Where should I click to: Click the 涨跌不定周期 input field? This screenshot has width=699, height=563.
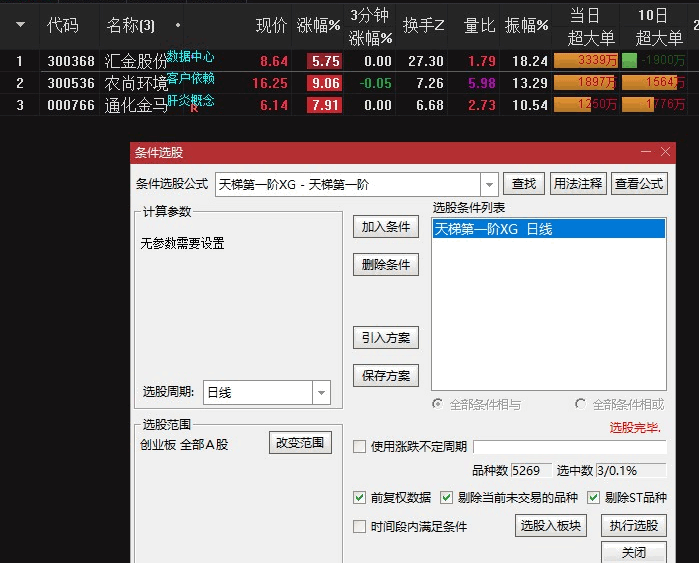(570, 447)
